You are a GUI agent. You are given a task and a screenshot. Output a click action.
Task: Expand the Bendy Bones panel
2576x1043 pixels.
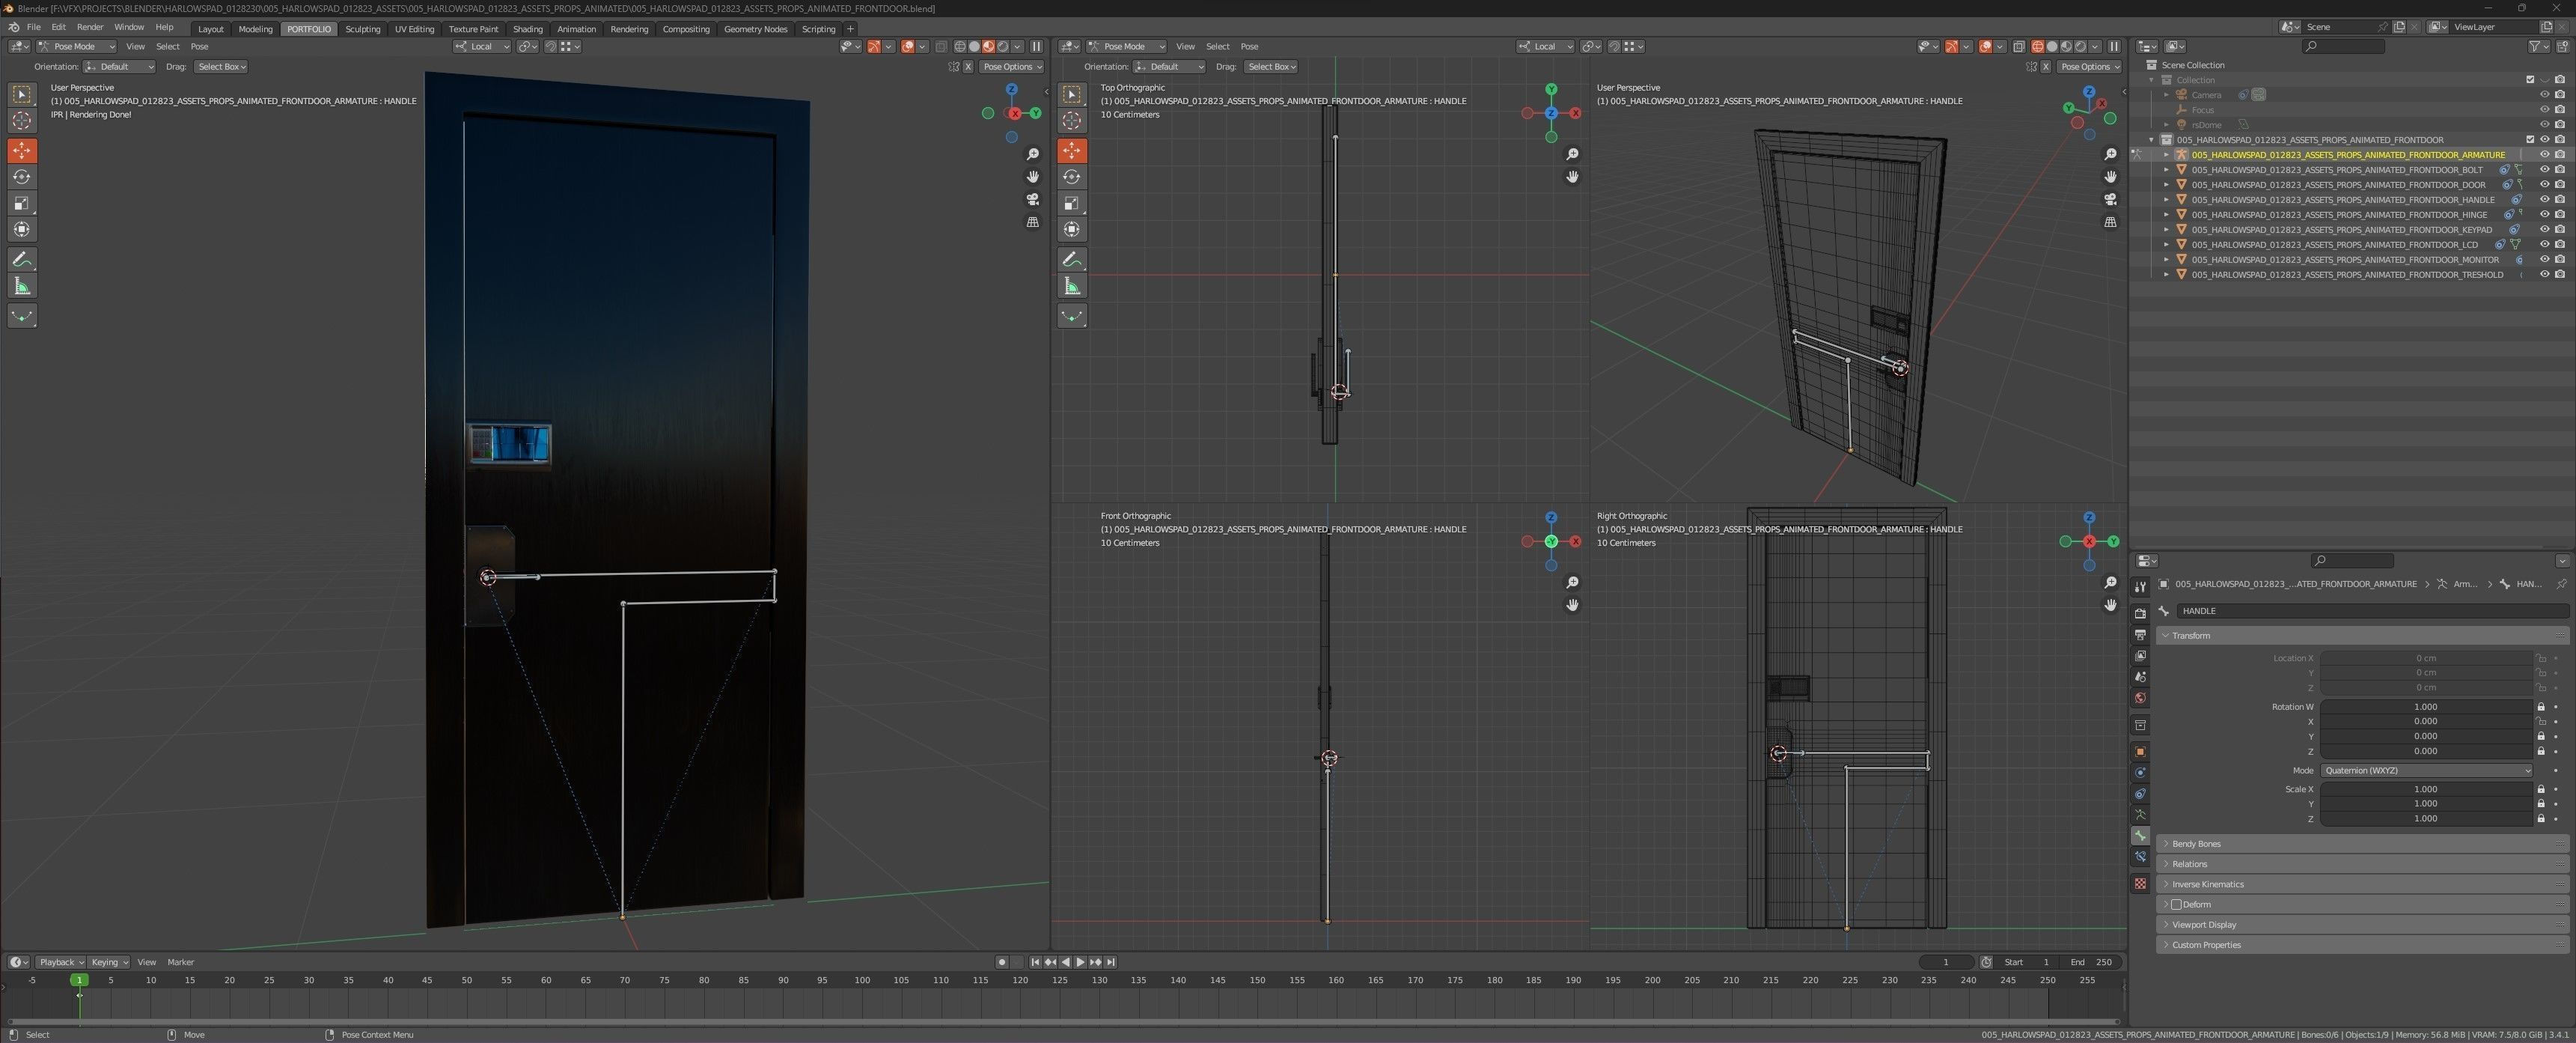(x=2362, y=844)
